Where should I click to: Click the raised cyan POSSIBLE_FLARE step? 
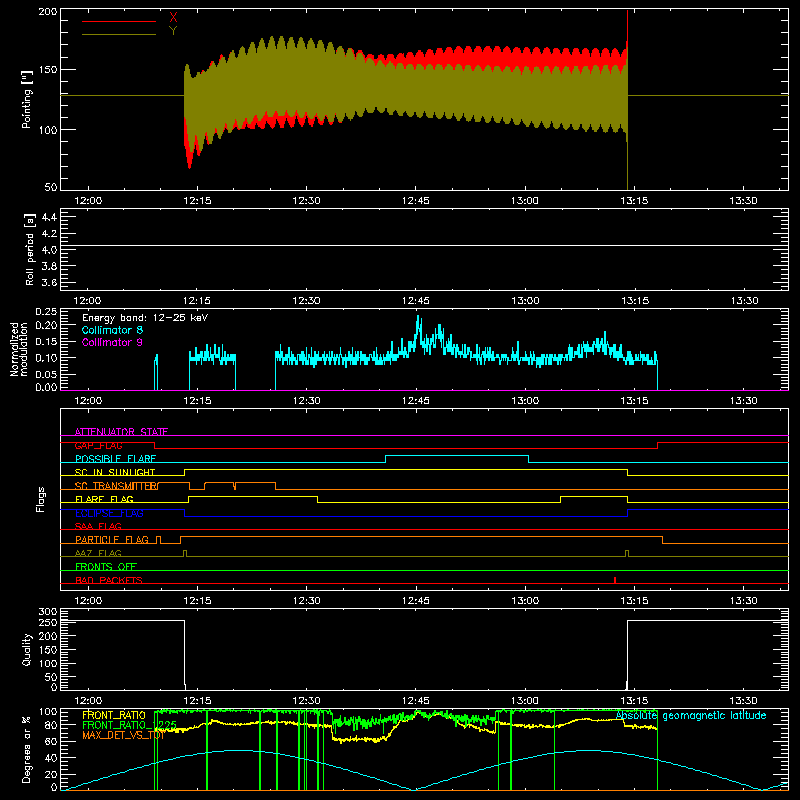(x=457, y=456)
